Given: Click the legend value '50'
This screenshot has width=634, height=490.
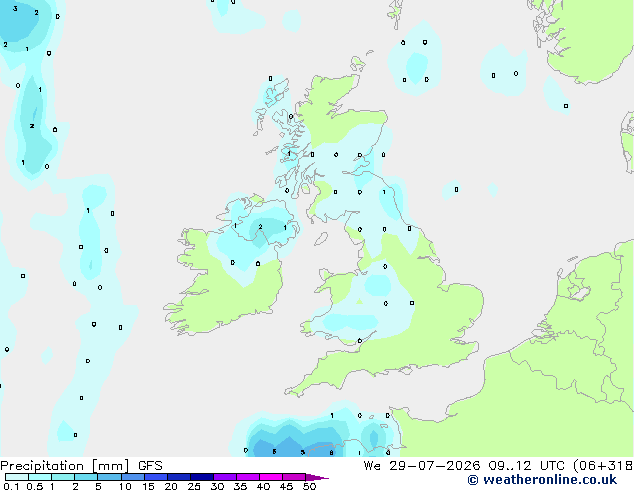Looking at the screenshot, I should point(309,486).
